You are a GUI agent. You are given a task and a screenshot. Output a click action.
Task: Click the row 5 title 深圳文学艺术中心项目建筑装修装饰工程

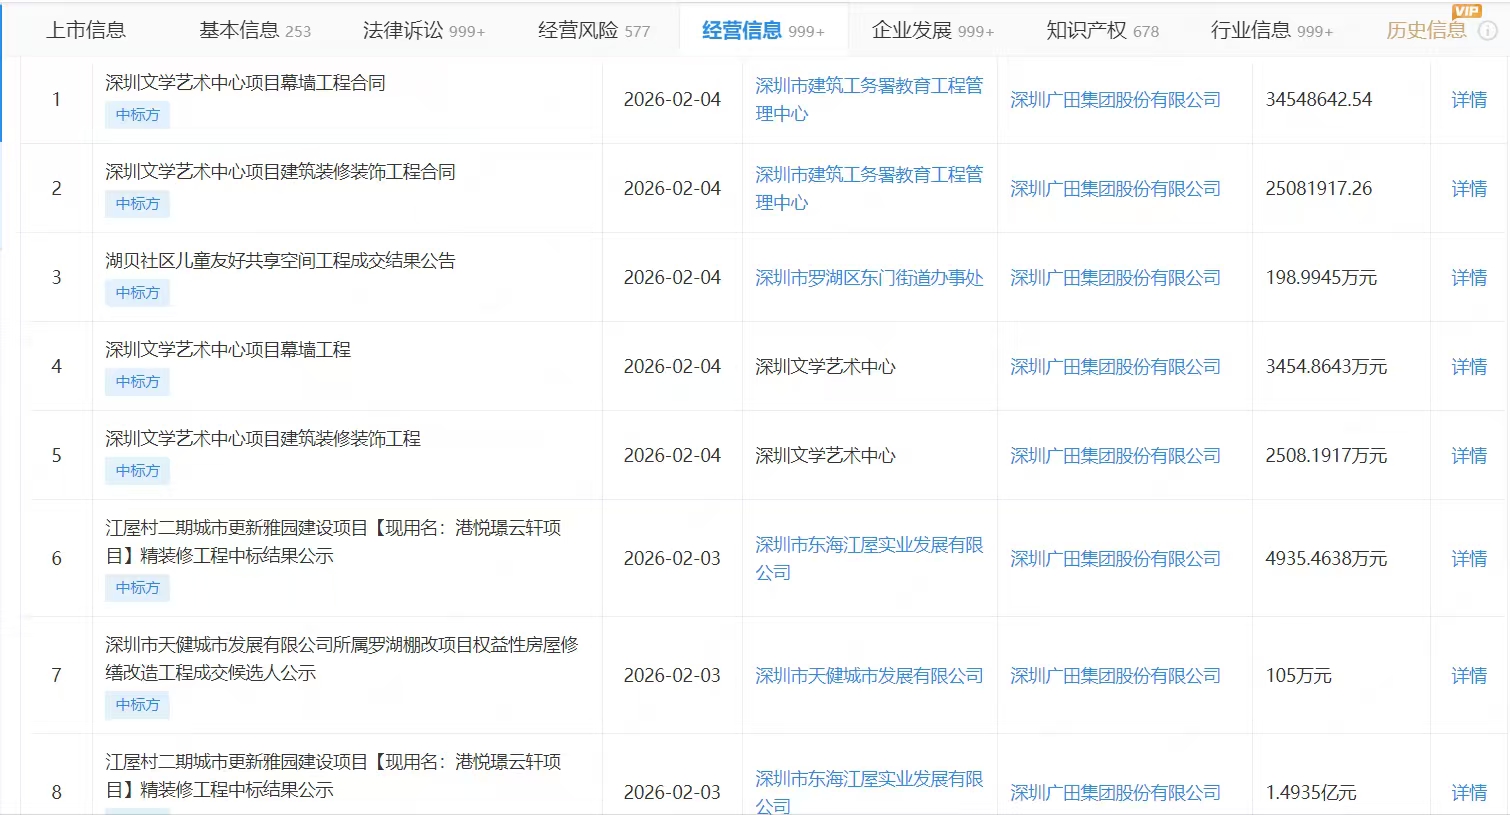pos(263,438)
